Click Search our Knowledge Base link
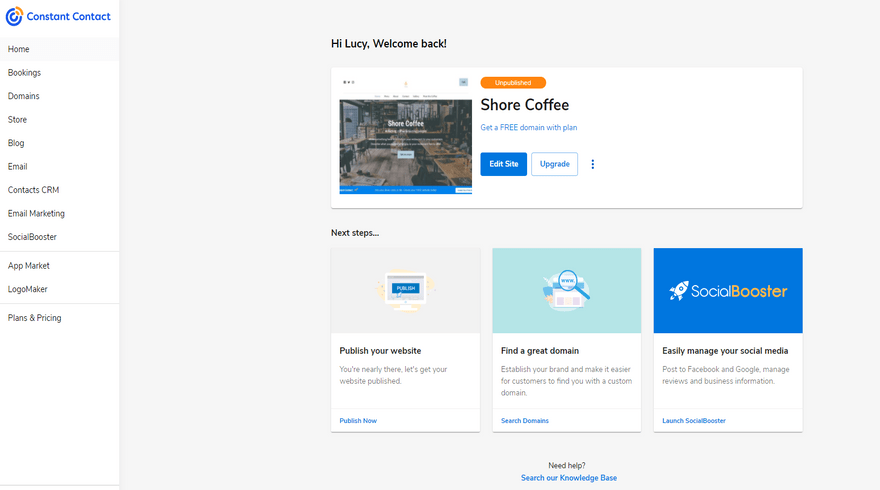The image size is (880, 490). click(569, 478)
